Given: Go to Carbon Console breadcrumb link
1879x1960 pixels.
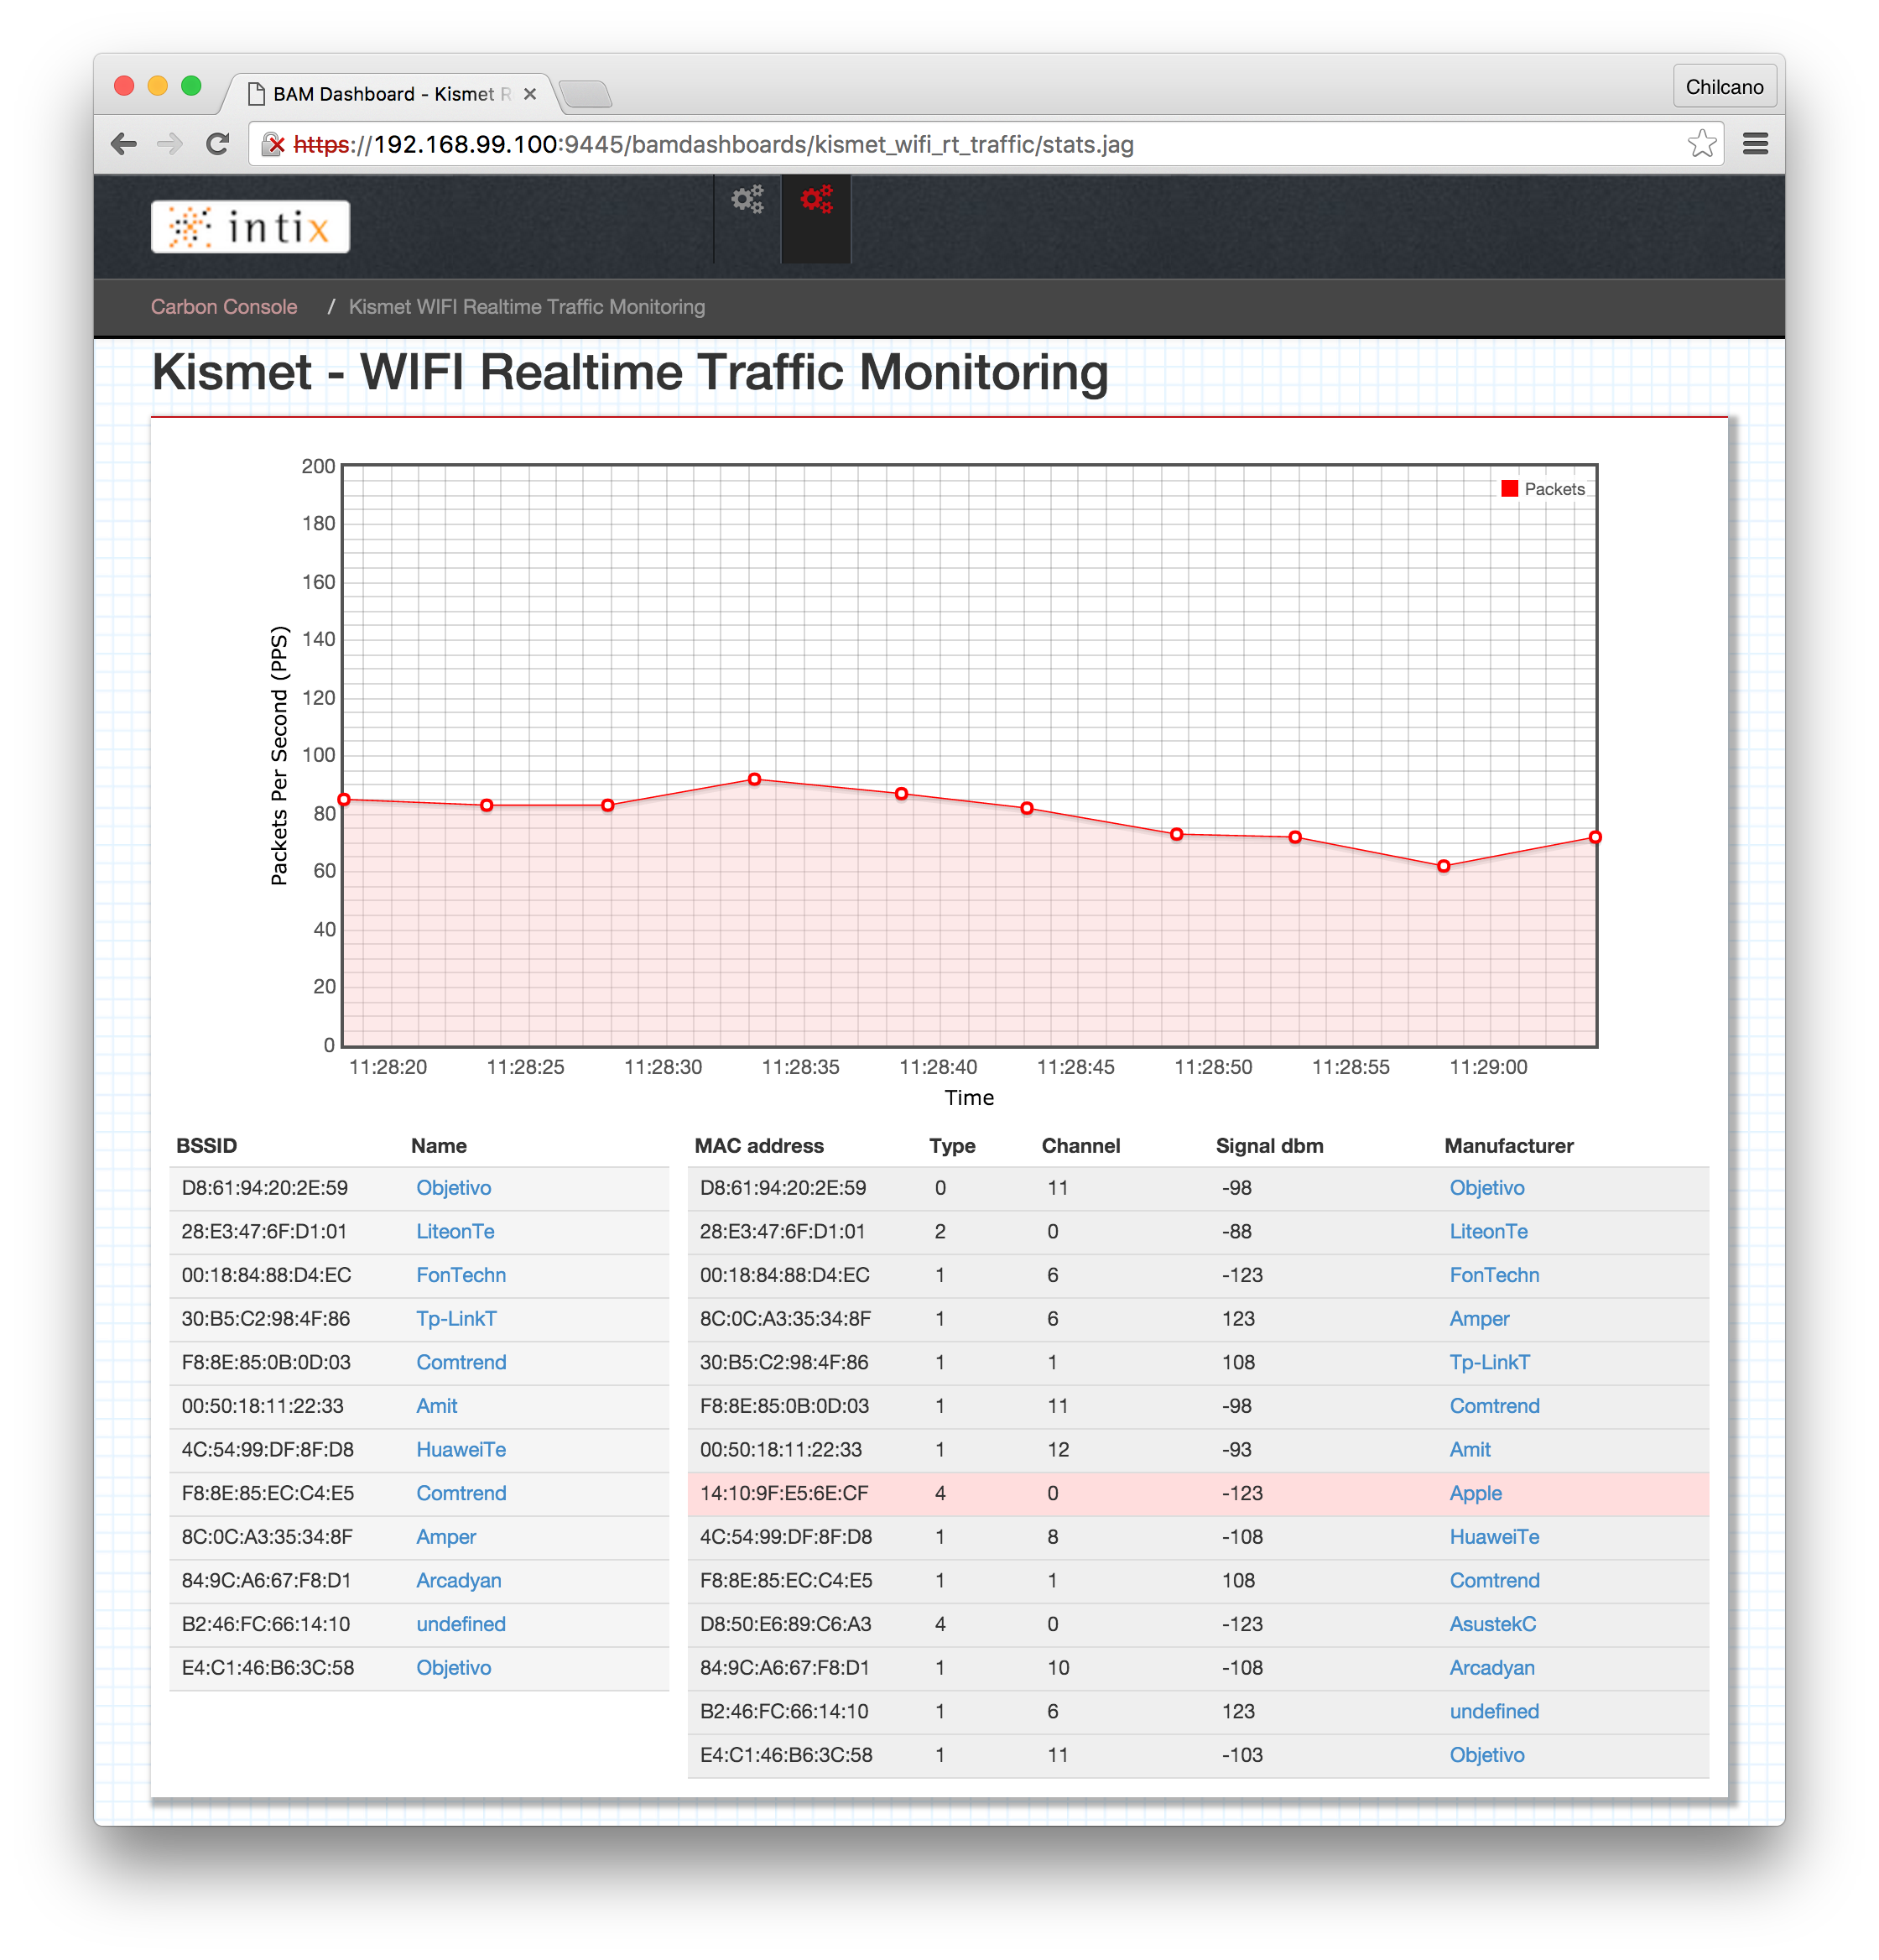Looking at the screenshot, I should point(224,307).
